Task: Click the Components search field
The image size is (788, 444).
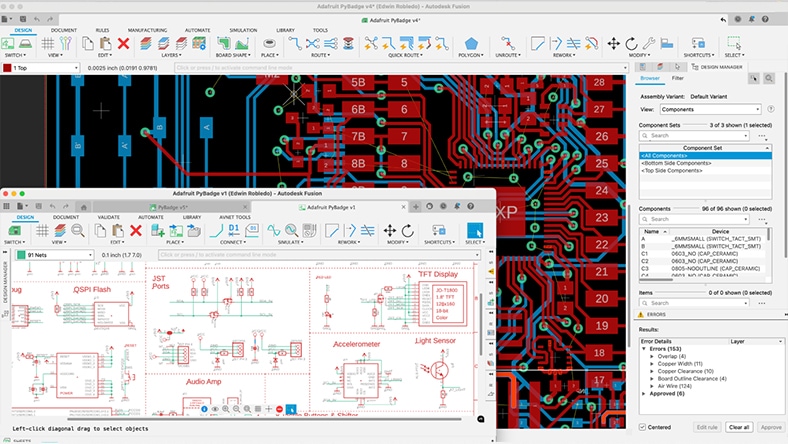Action: coord(694,219)
